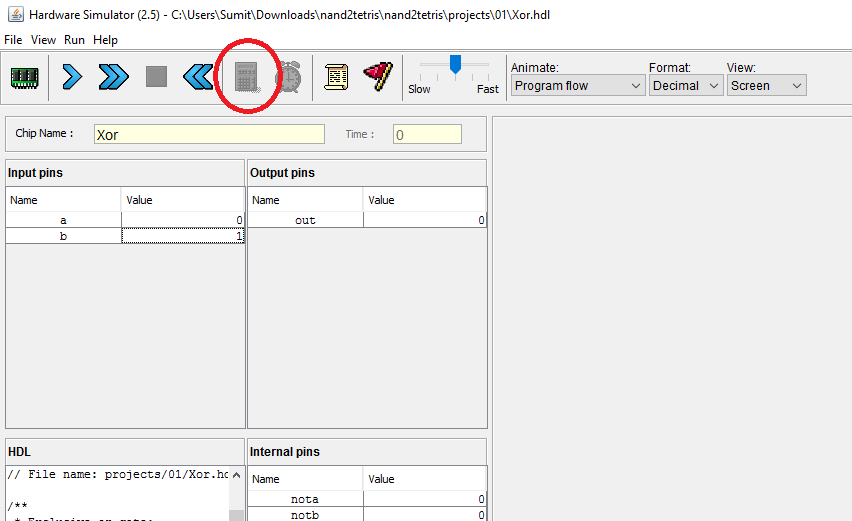This screenshot has width=852, height=521.
Task: Expand the View Screen dropdown
Action: click(765, 86)
